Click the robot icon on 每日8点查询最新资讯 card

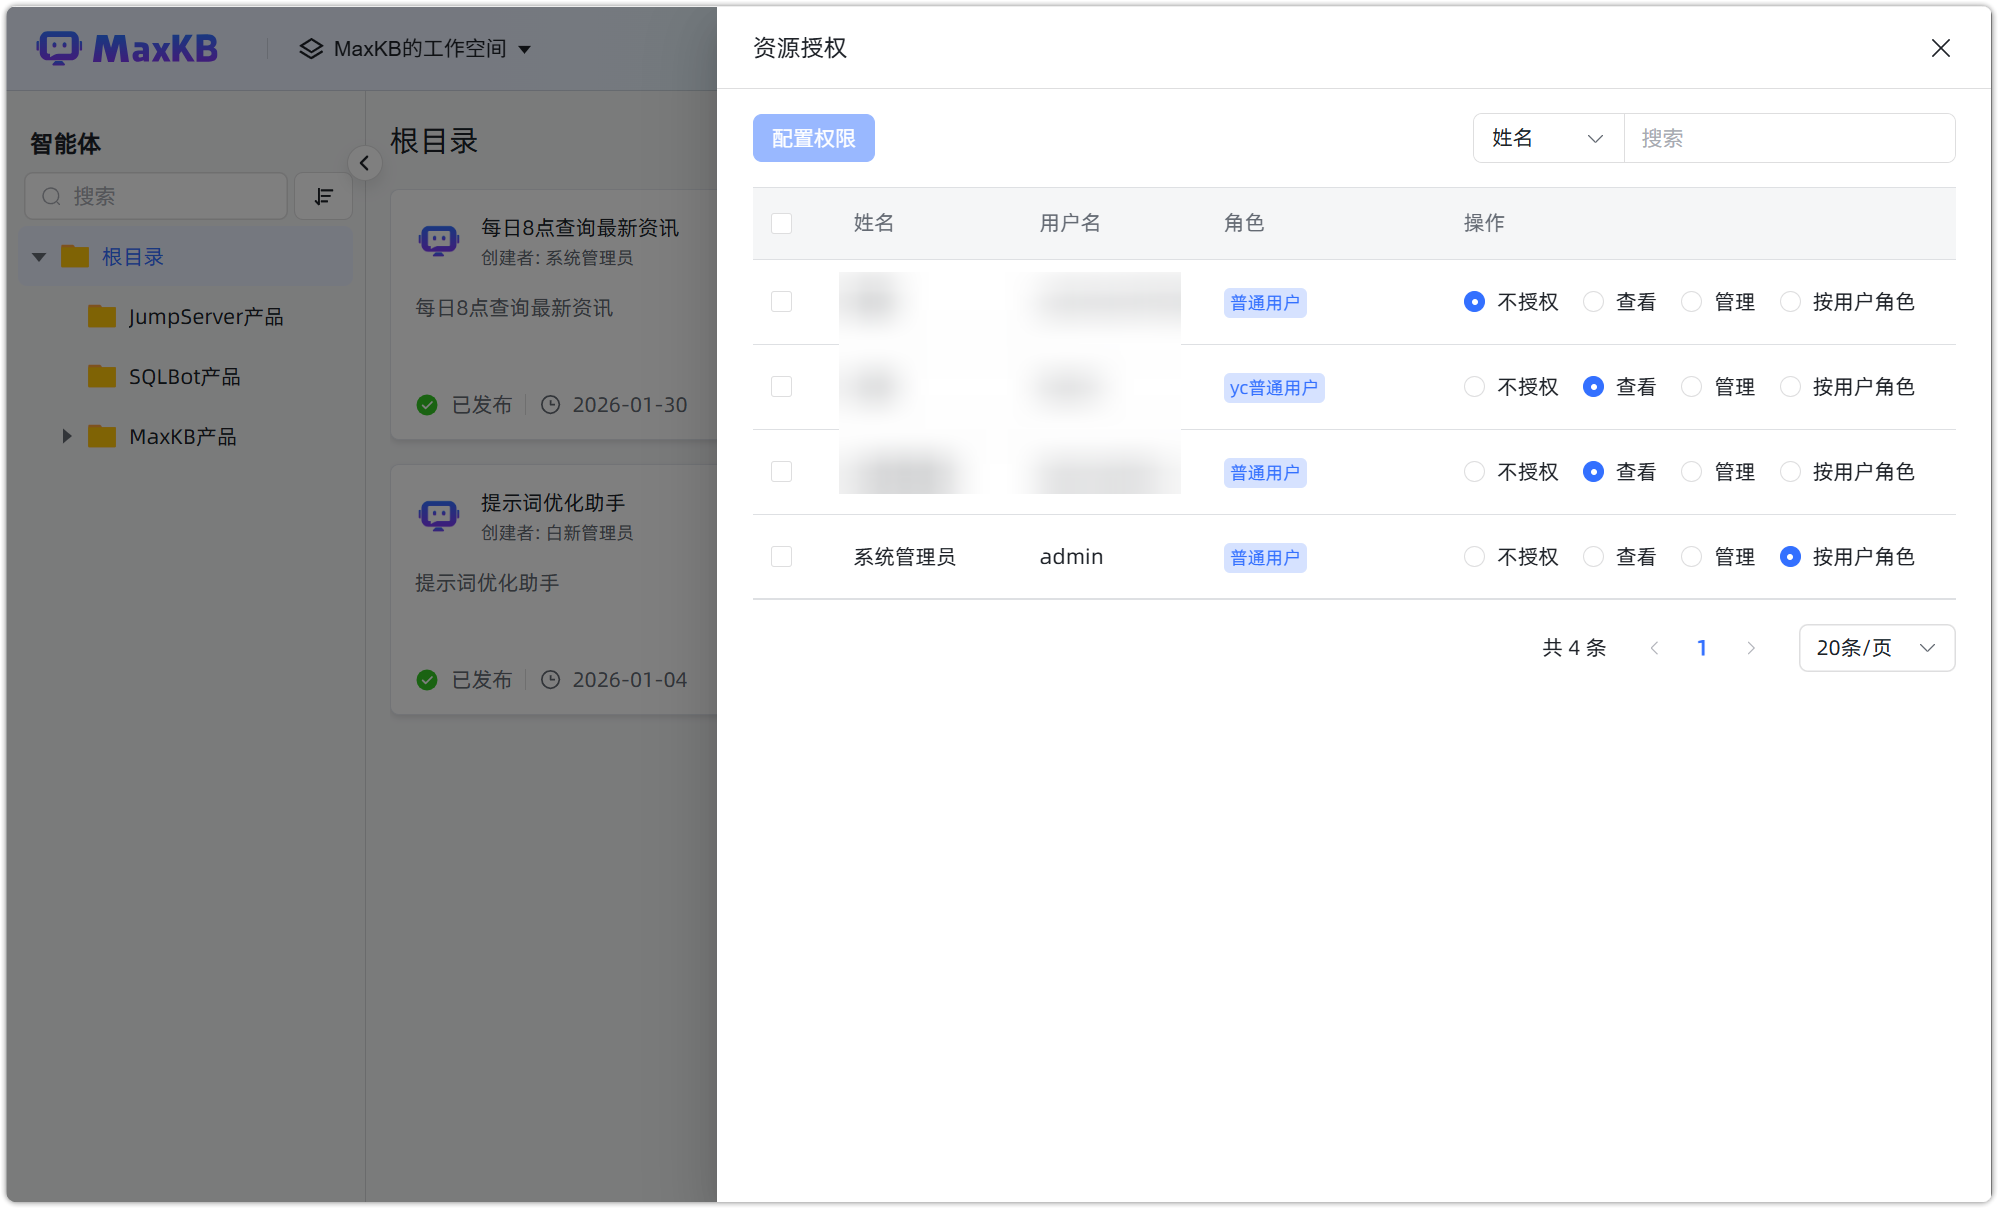(438, 239)
